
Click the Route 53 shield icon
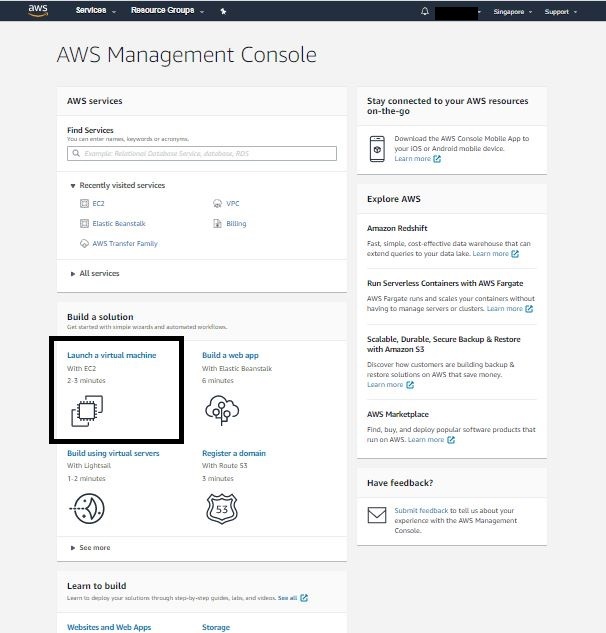tap(222, 509)
